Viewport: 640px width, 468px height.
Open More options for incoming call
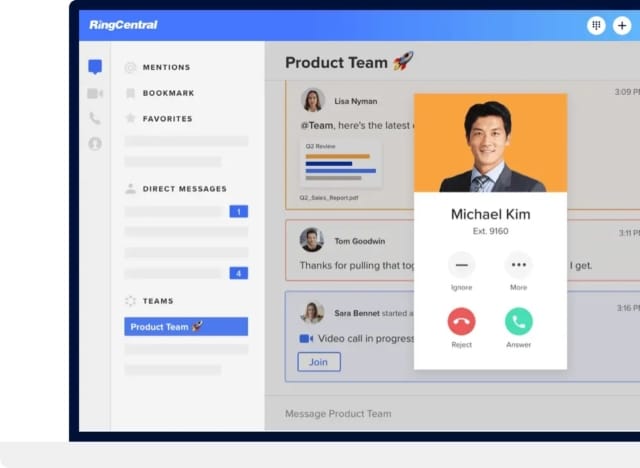(518, 265)
